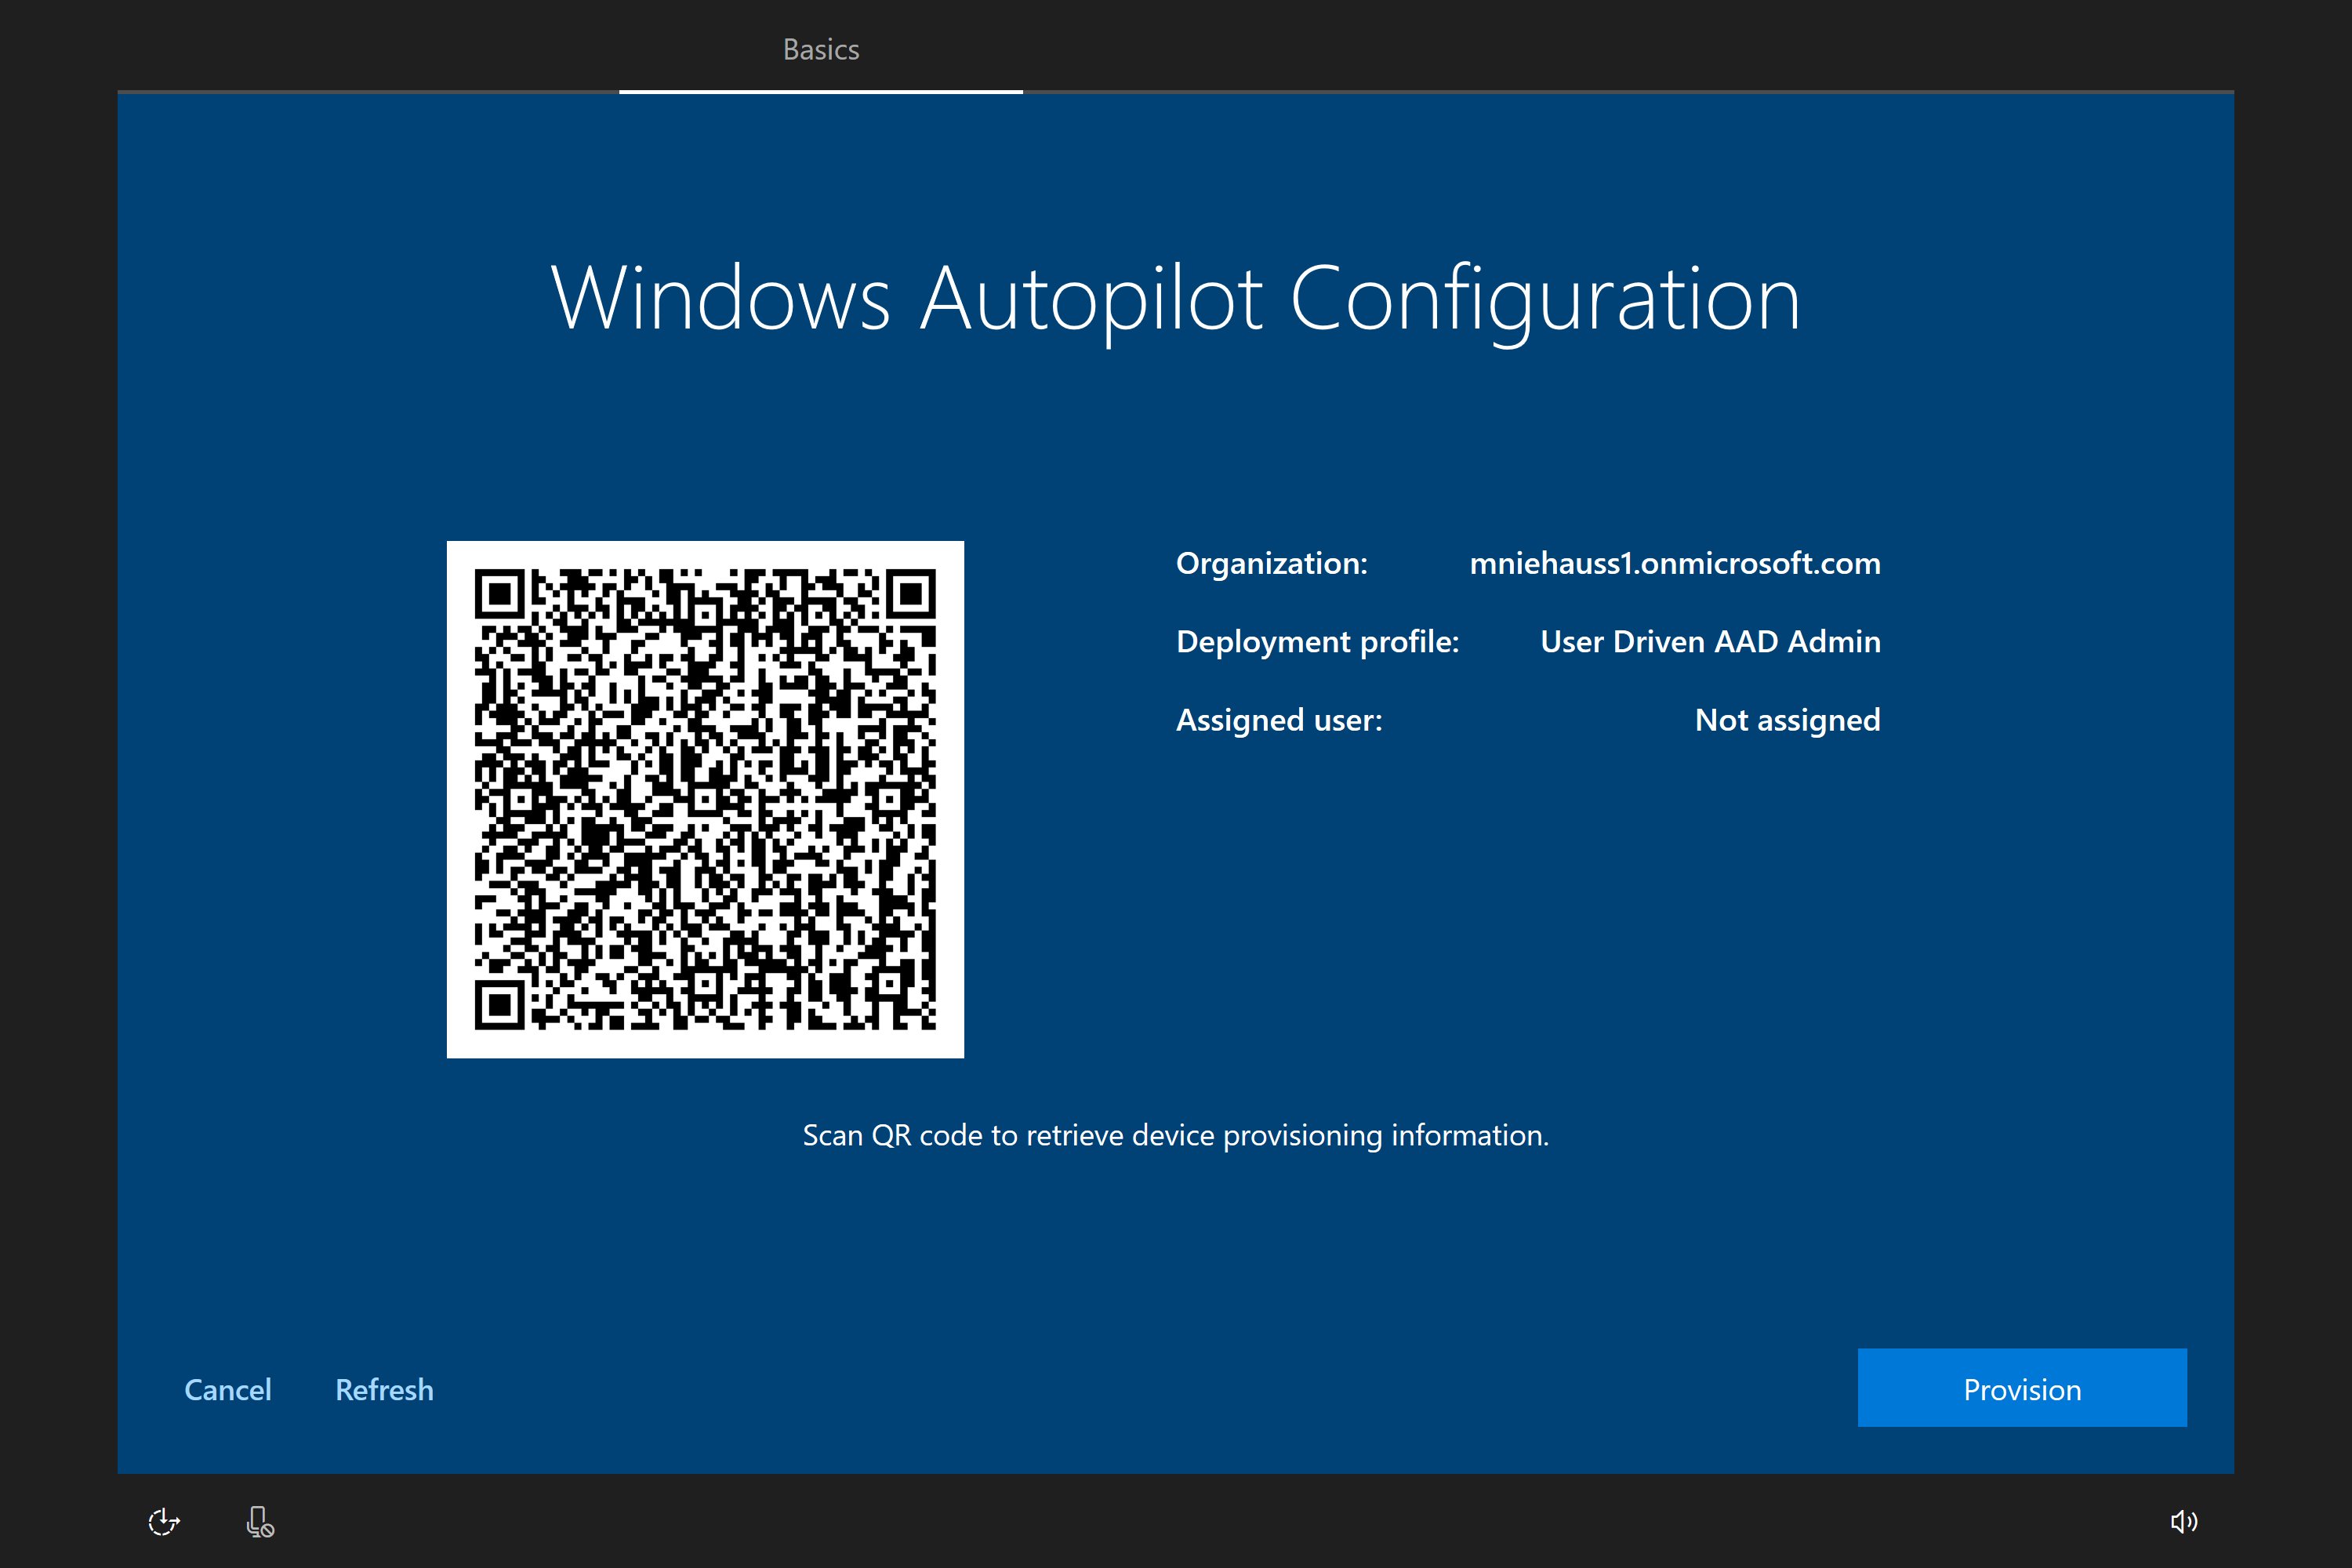Click the Deployment profile label
This screenshot has height=1568, width=2352.
[x=1317, y=641]
